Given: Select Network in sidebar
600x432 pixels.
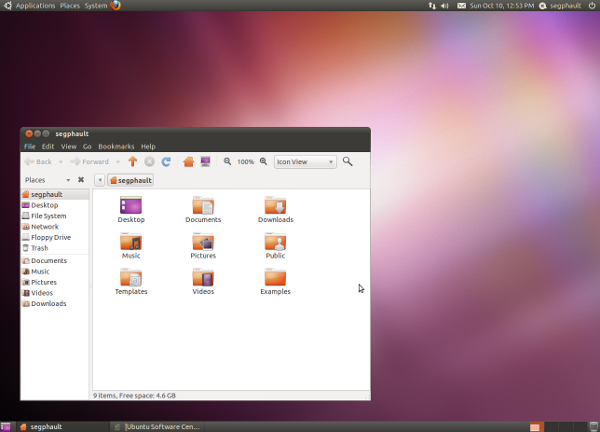Looking at the screenshot, I should click(55, 227).
